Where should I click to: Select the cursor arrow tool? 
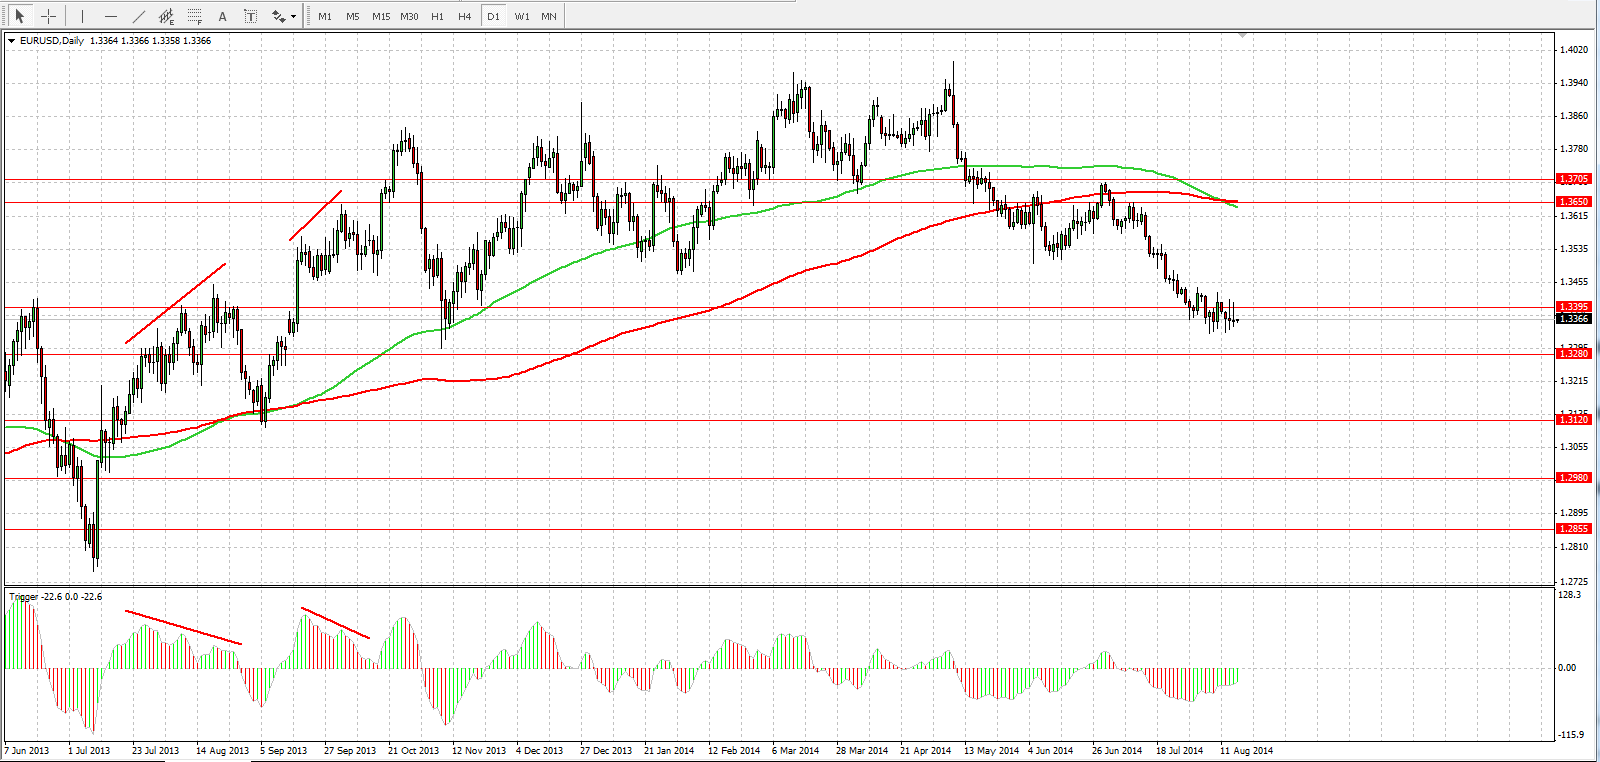pos(19,16)
